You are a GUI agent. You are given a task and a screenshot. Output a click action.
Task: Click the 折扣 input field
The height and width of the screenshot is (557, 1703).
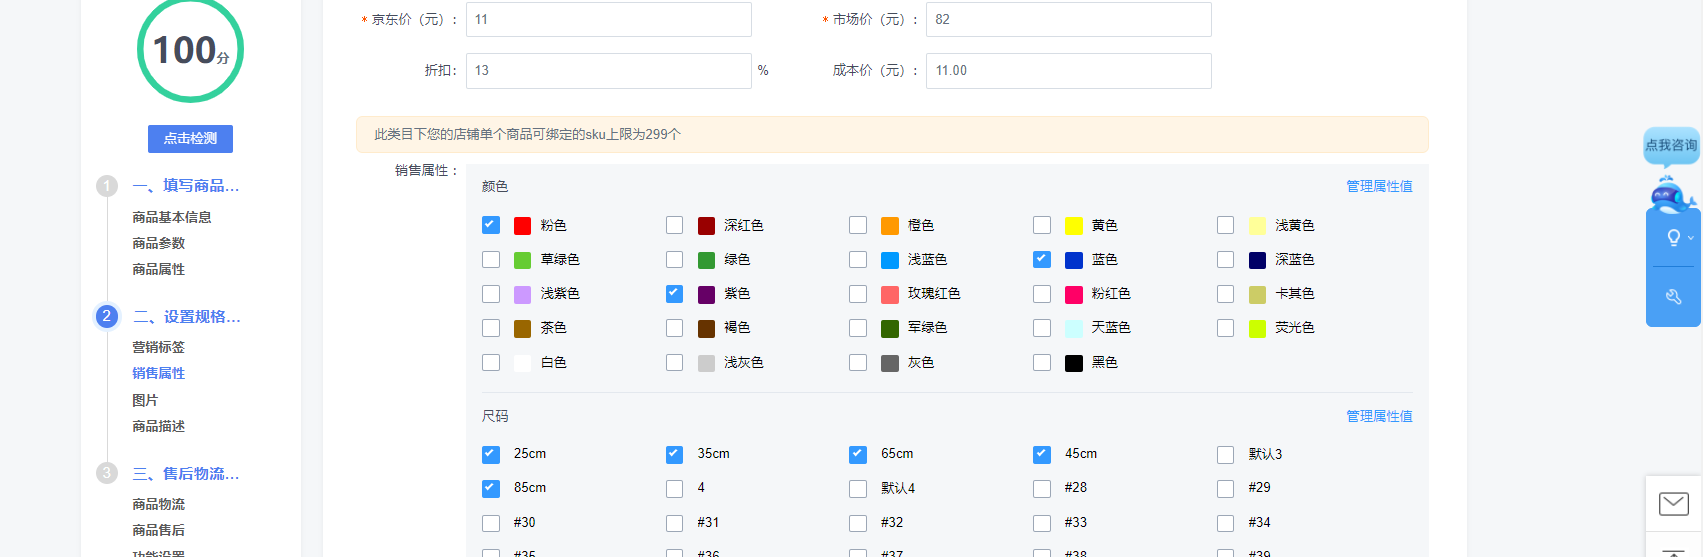point(608,71)
